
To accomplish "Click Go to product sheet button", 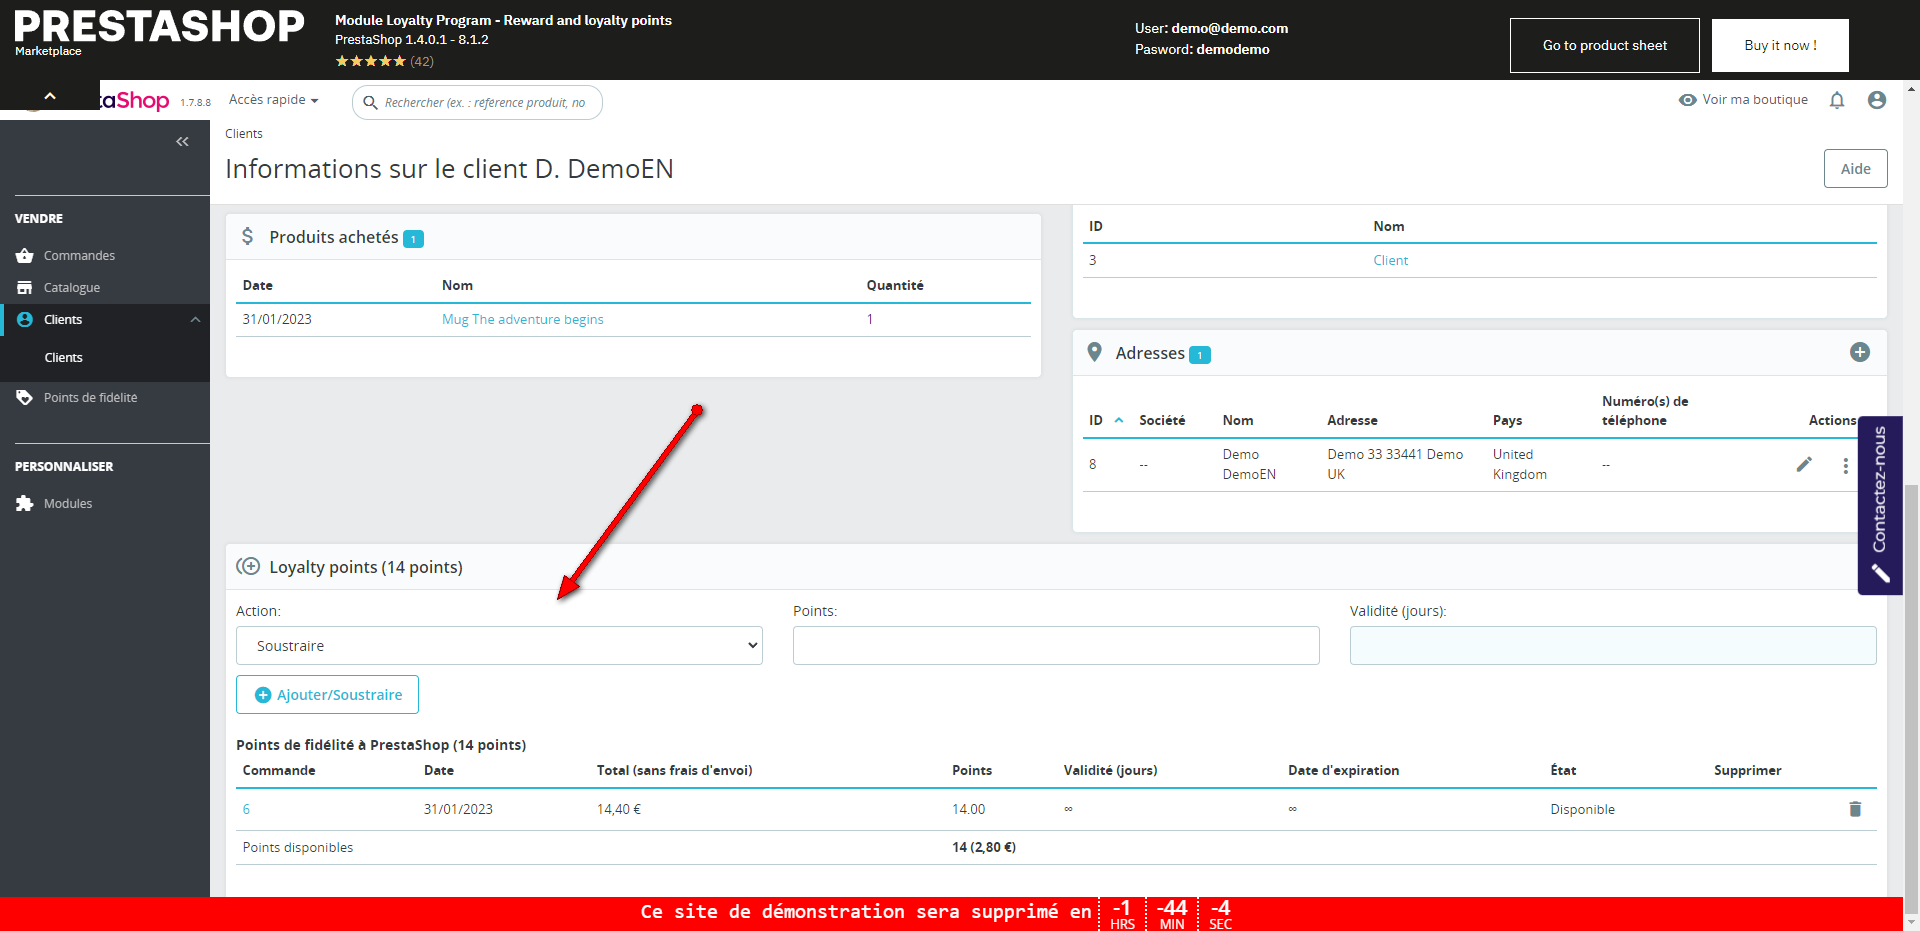I will tap(1604, 45).
